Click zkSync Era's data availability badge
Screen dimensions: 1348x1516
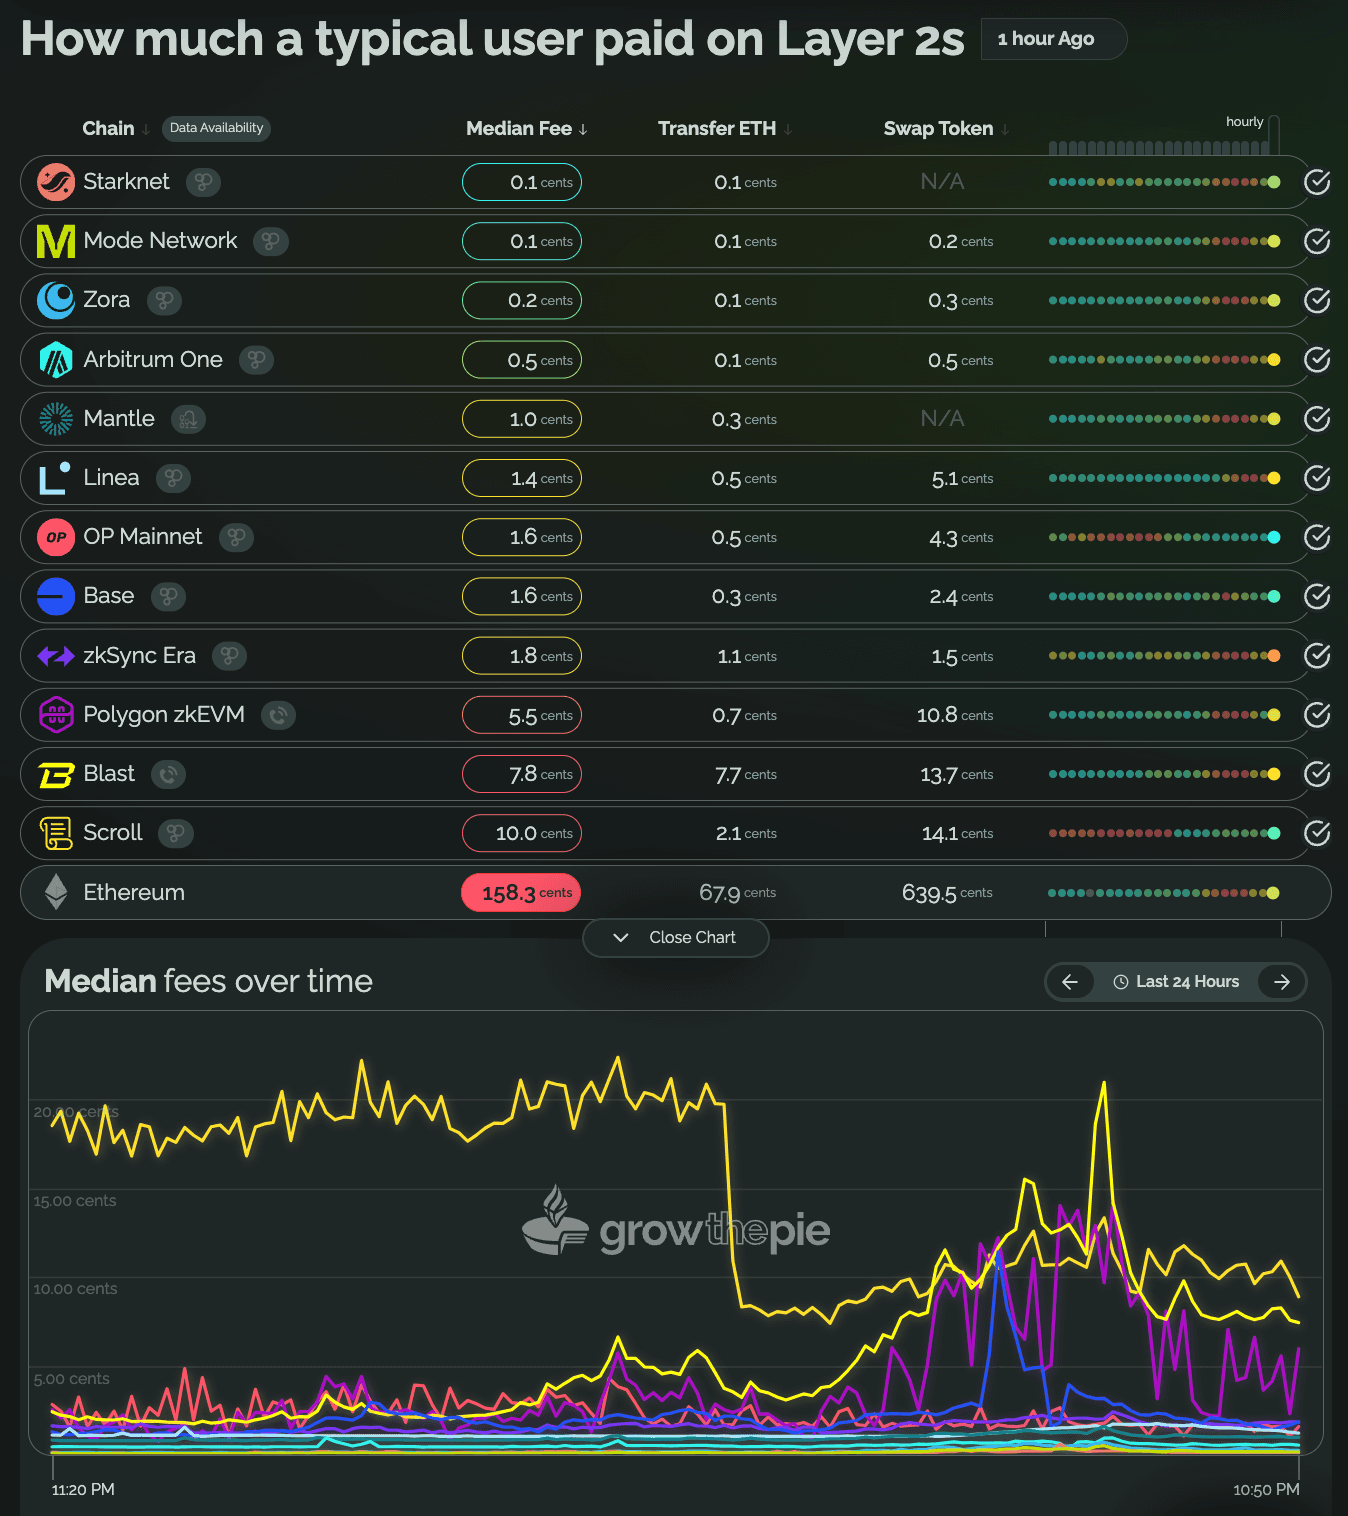click(229, 656)
